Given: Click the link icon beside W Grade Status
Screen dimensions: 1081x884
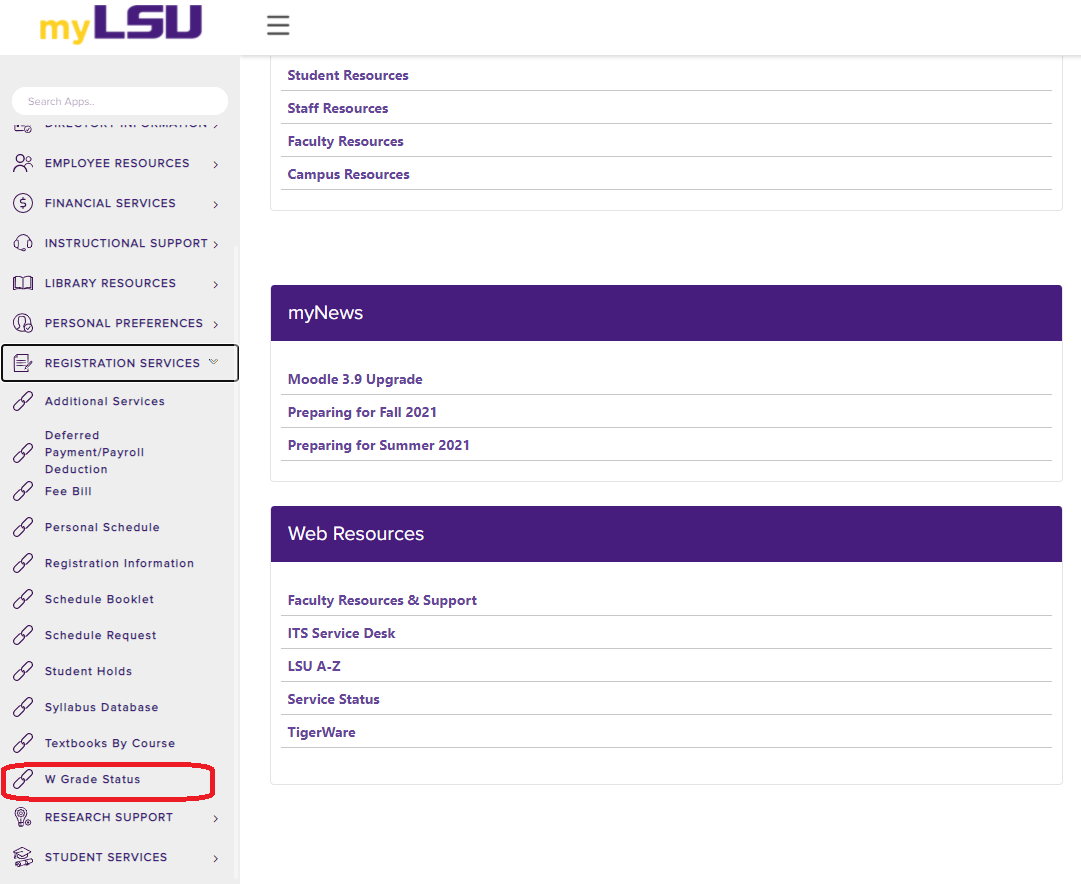Looking at the screenshot, I should point(23,779).
